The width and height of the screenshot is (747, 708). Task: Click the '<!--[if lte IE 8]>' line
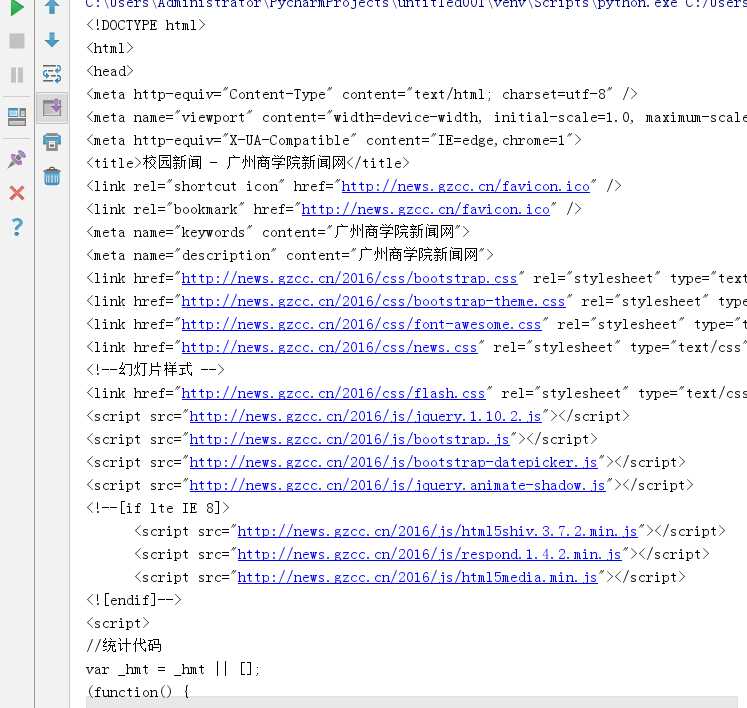coord(158,508)
